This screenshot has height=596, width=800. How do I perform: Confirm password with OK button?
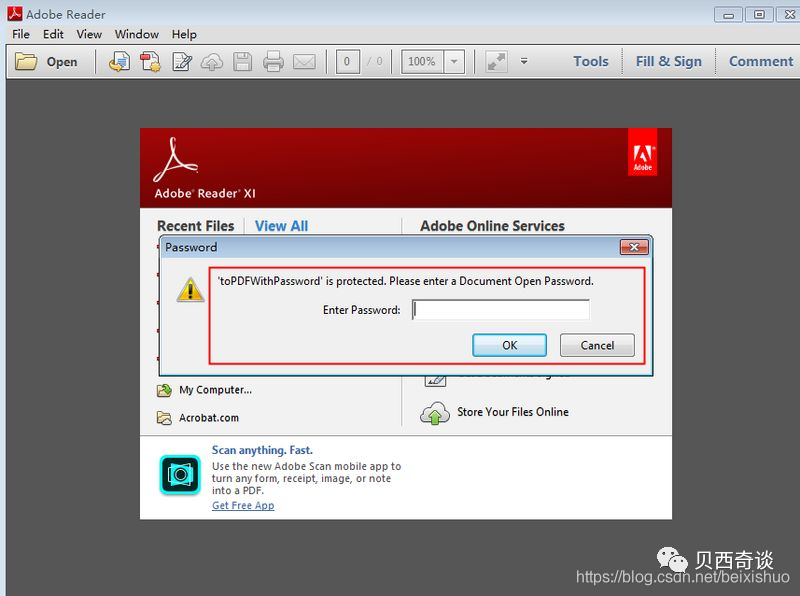(x=509, y=345)
